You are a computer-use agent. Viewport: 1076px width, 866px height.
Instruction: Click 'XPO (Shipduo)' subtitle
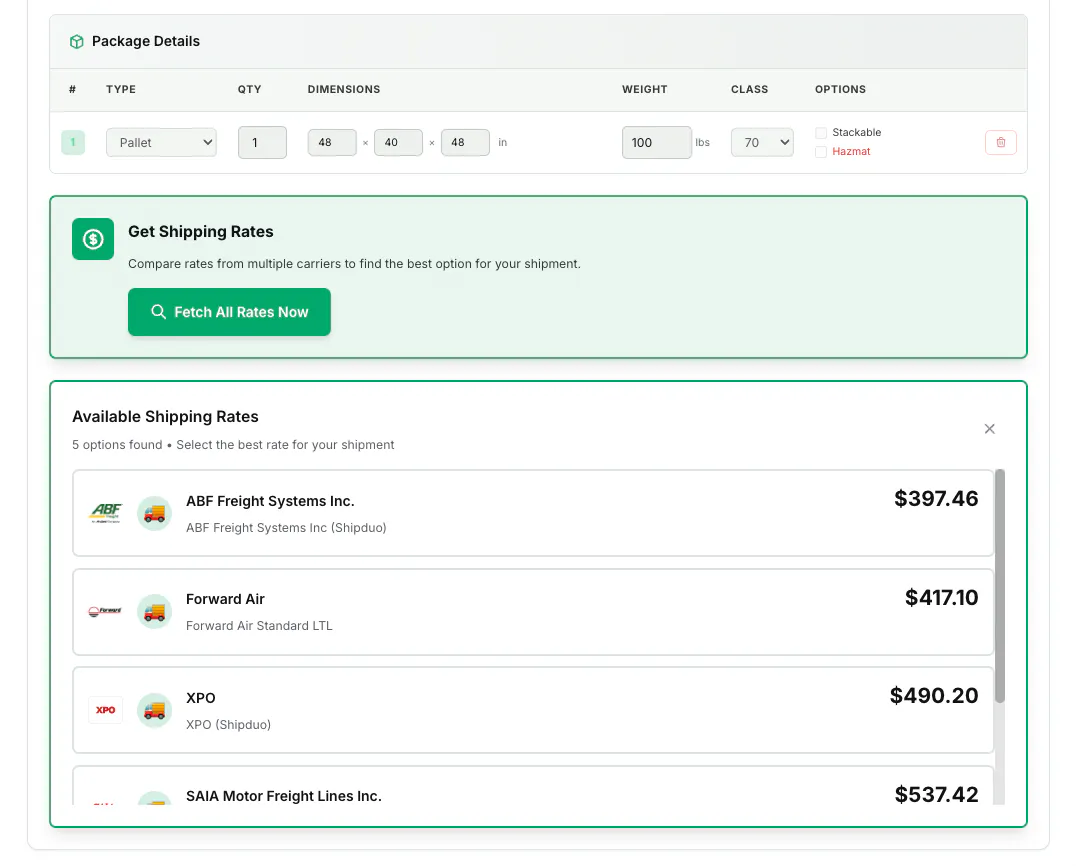(x=229, y=725)
